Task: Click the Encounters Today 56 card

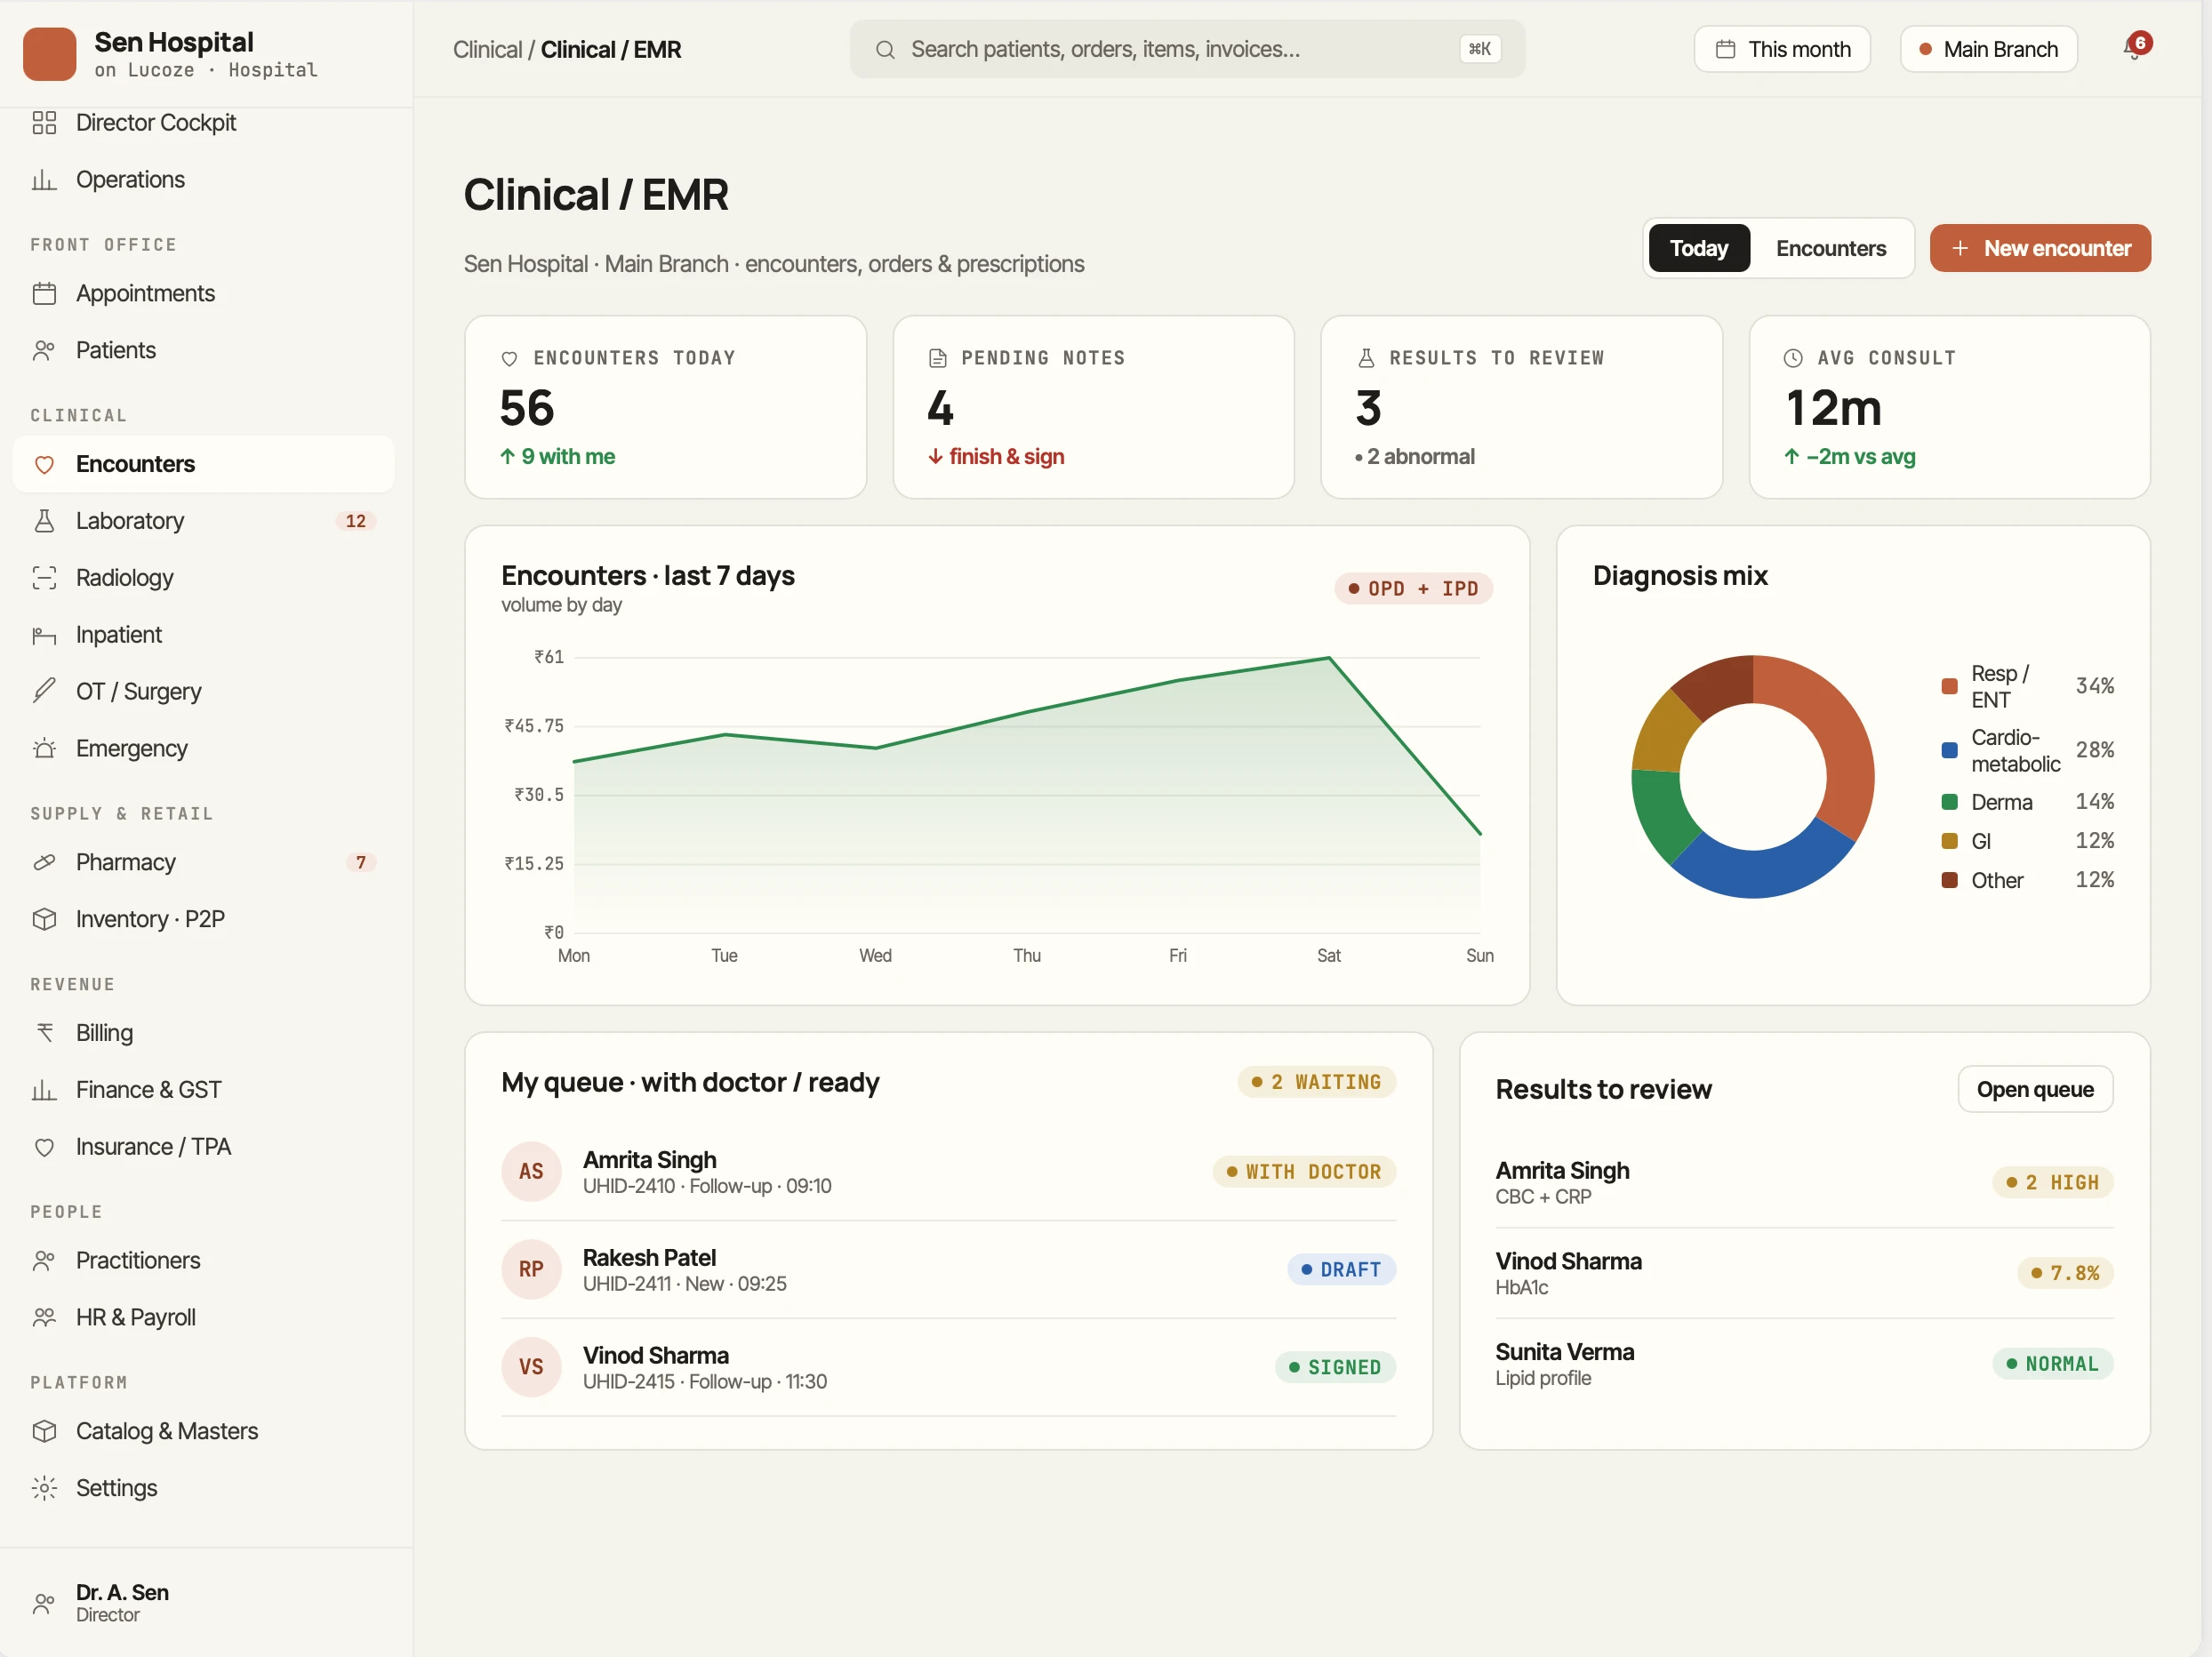Action: [x=666, y=408]
